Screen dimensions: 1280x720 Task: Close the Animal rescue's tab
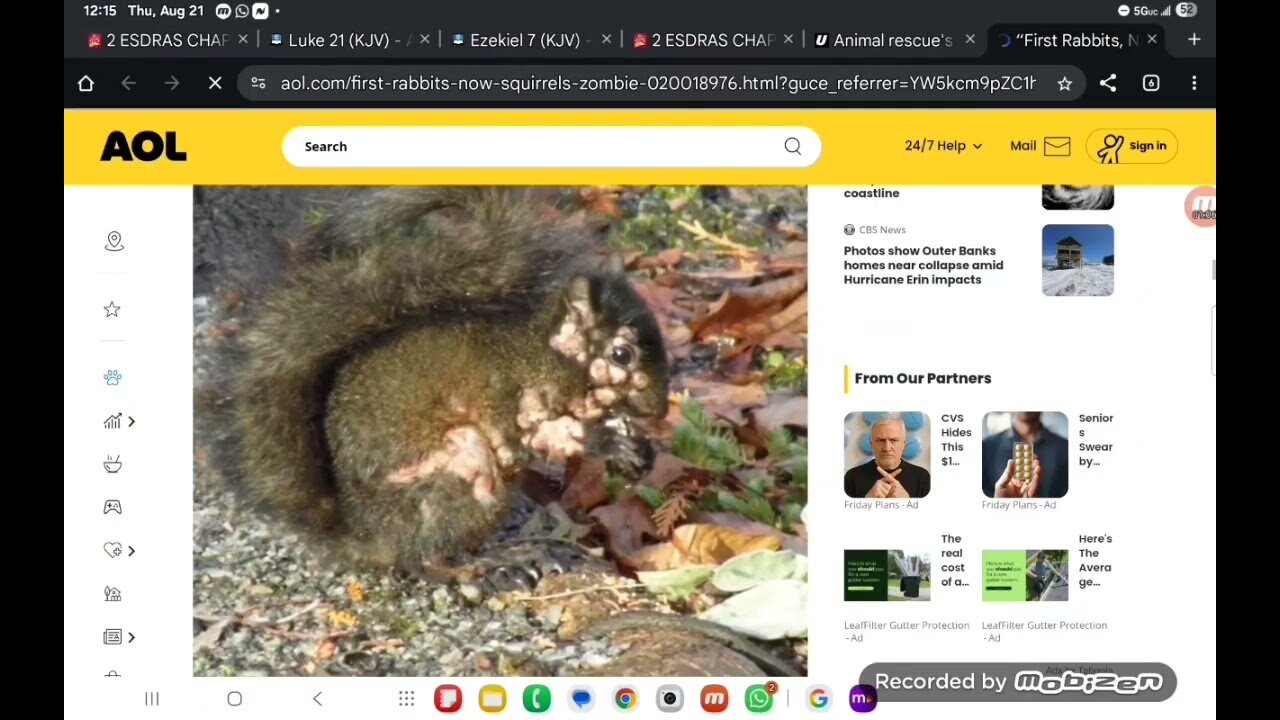(970, 40)
